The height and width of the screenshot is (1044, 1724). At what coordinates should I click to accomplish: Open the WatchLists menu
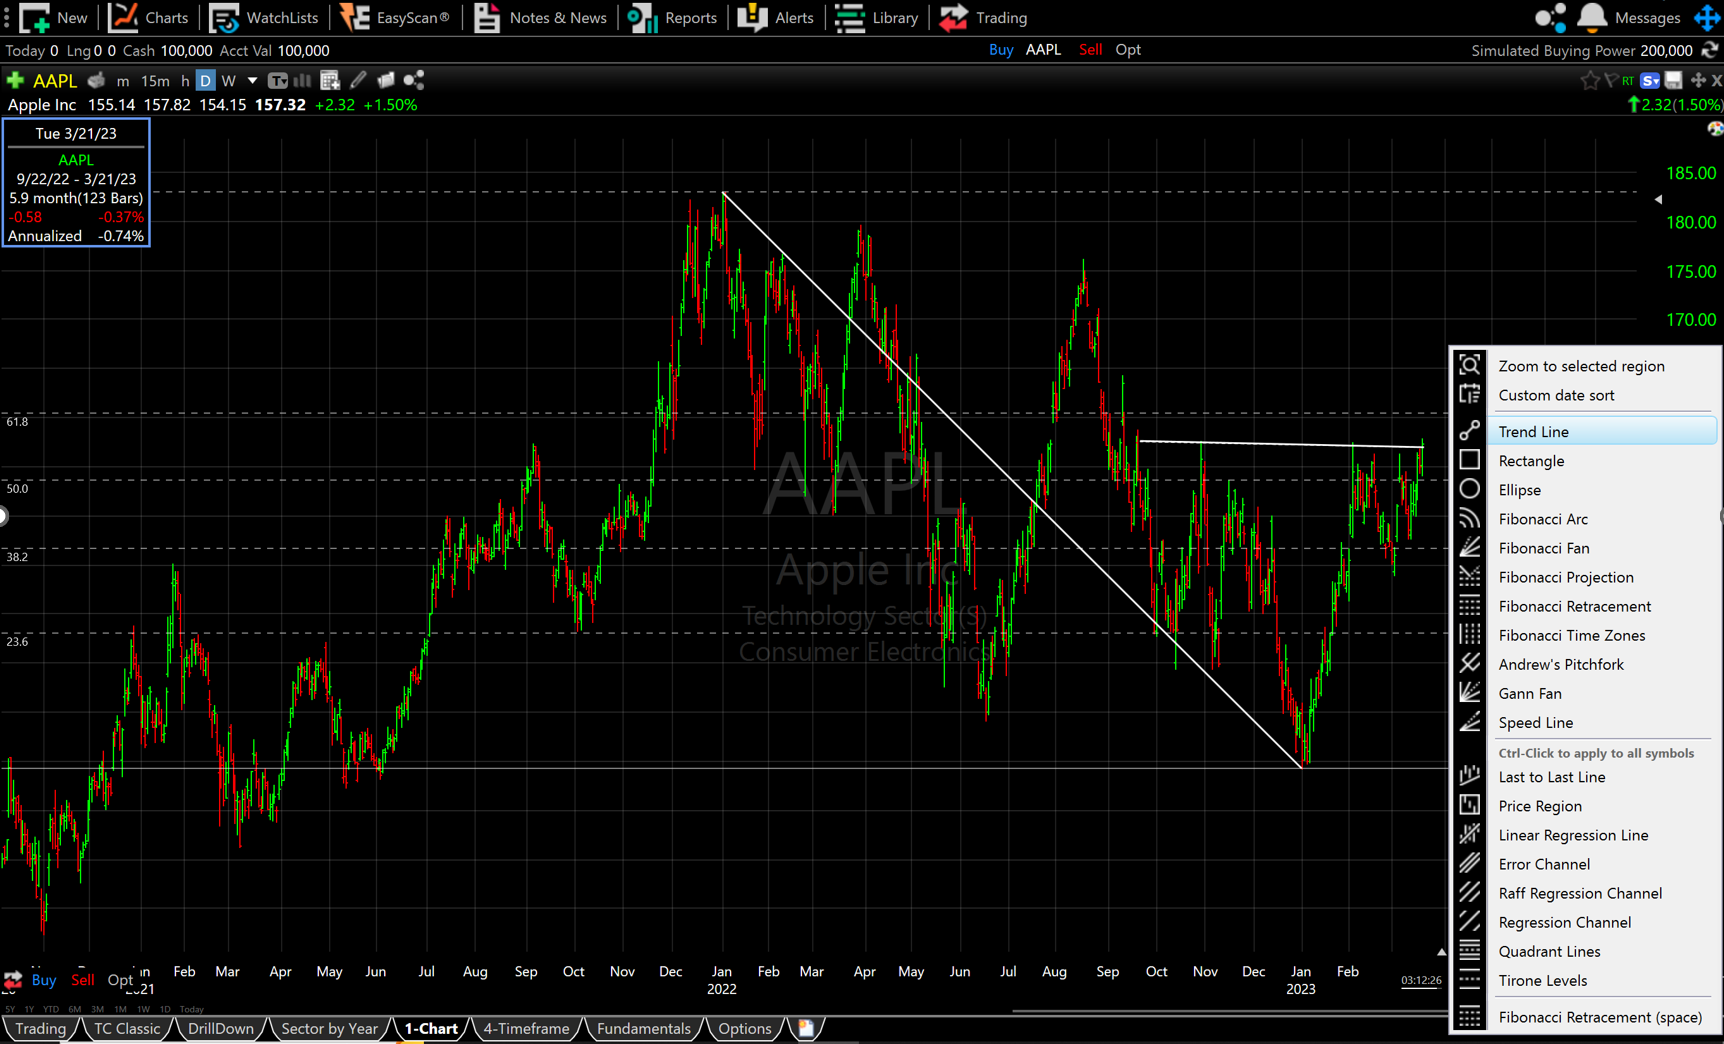[x=264, y=17]
